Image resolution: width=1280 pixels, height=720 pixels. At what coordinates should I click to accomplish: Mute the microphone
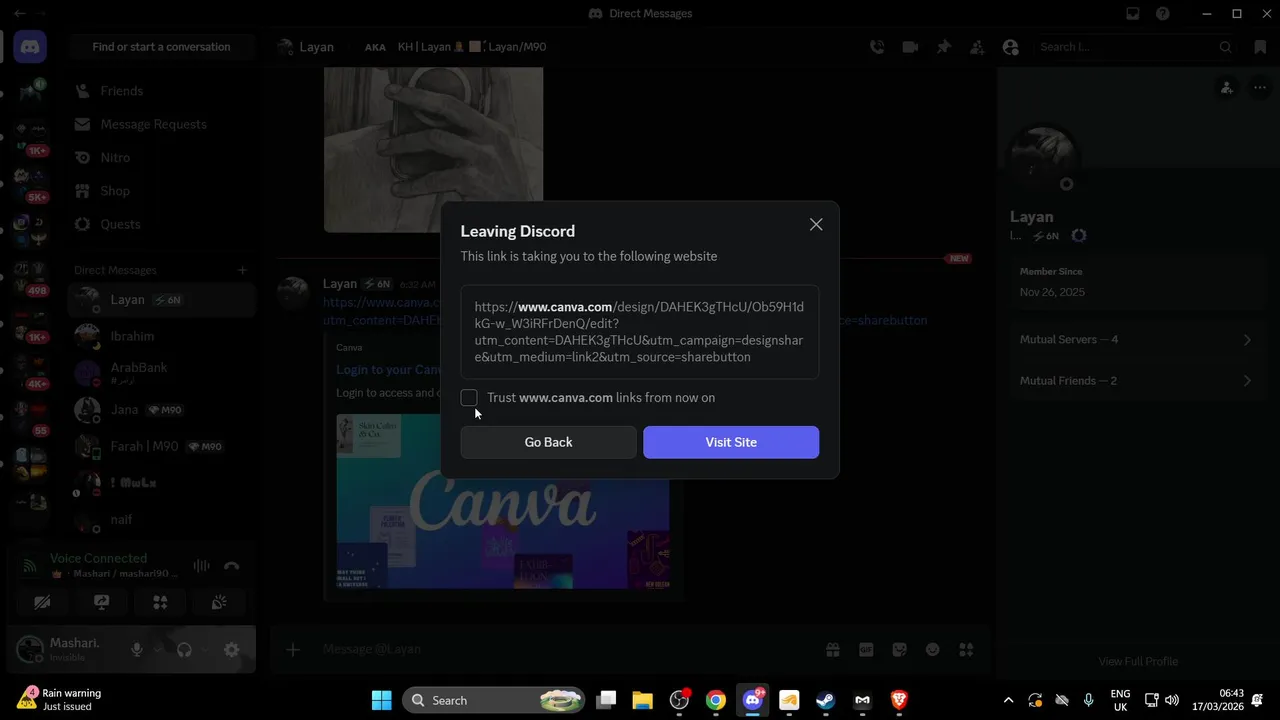138,650
